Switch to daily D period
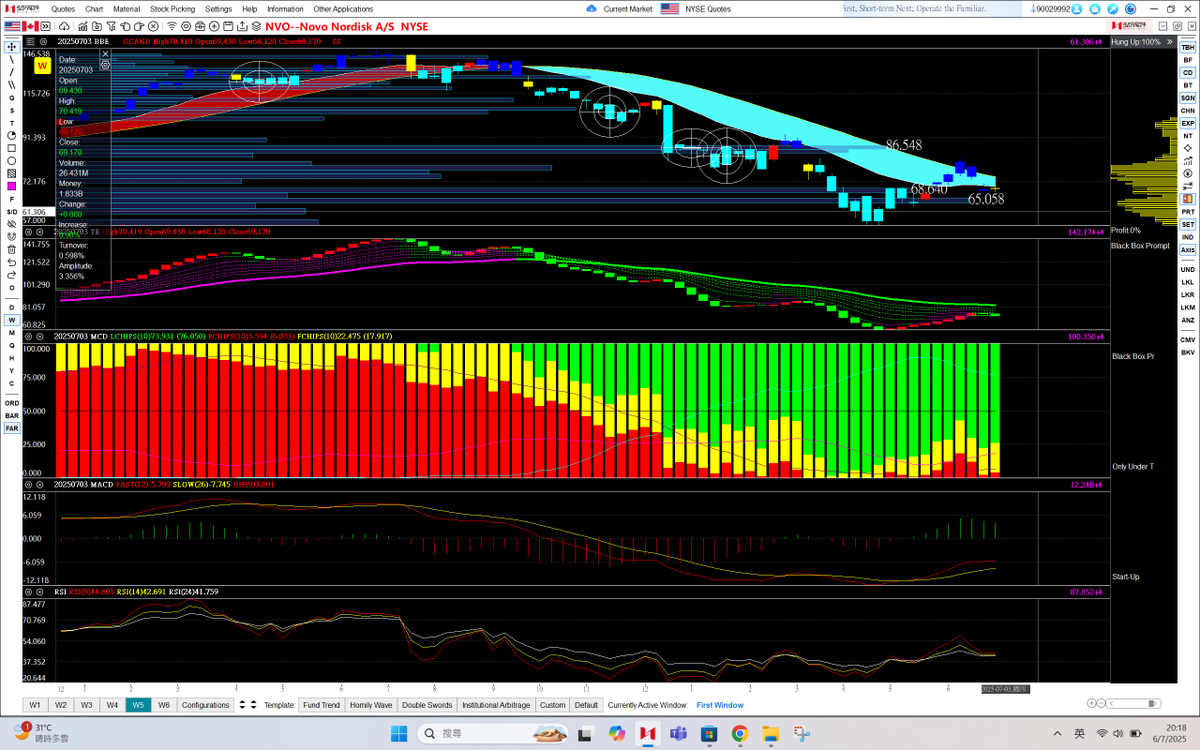The height and width of the screenshot is (750, 1200). [x=12, y=307]
